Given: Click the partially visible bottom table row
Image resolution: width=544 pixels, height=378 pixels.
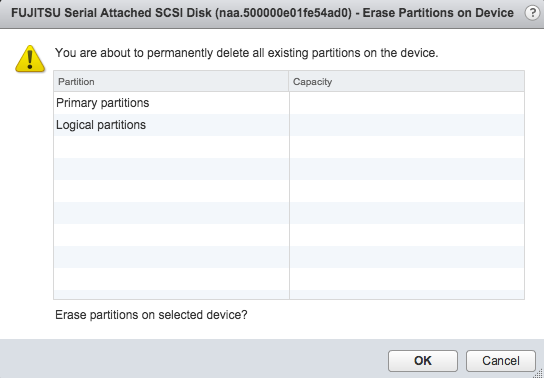Looking at the screenshot, I should click(x=289, y=294).
